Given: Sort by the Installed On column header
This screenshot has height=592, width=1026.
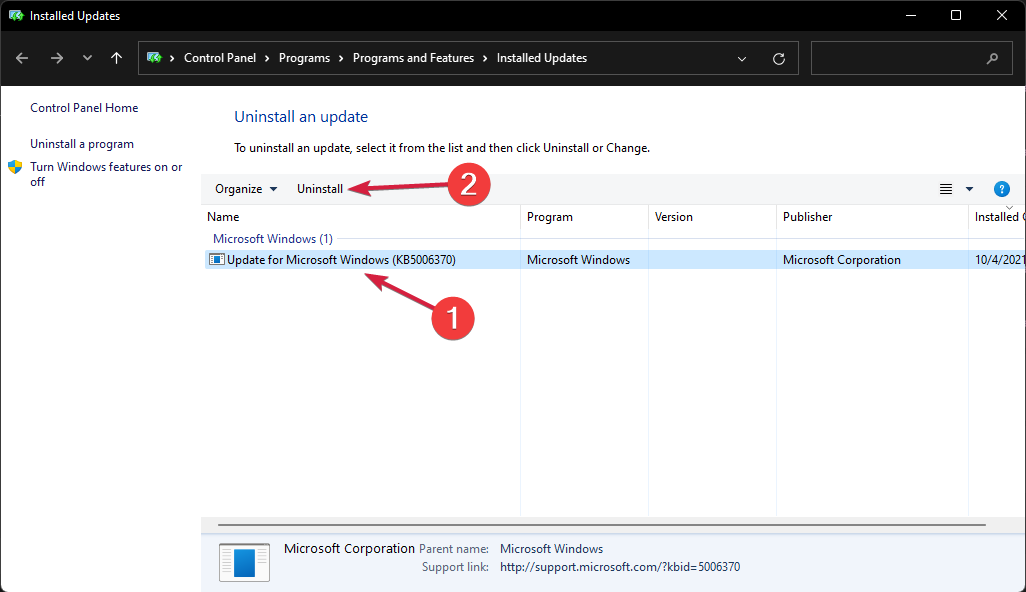Looking at the screenshot, I should pos(998,217).
